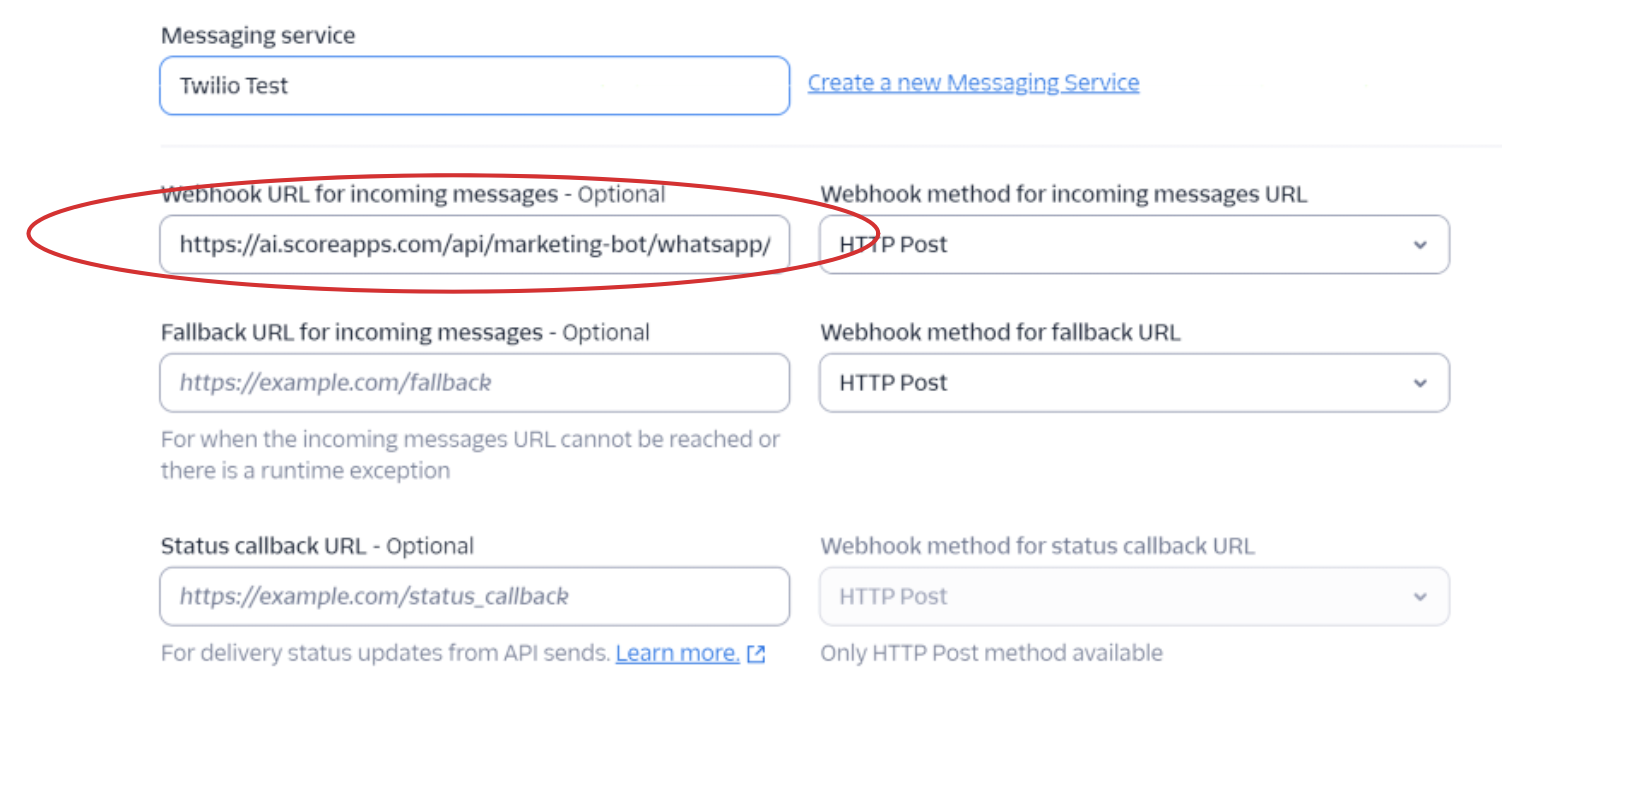Follow the Learn more link
The height and width of the screenshot is (786, 1648).
[x=677, y=653]
